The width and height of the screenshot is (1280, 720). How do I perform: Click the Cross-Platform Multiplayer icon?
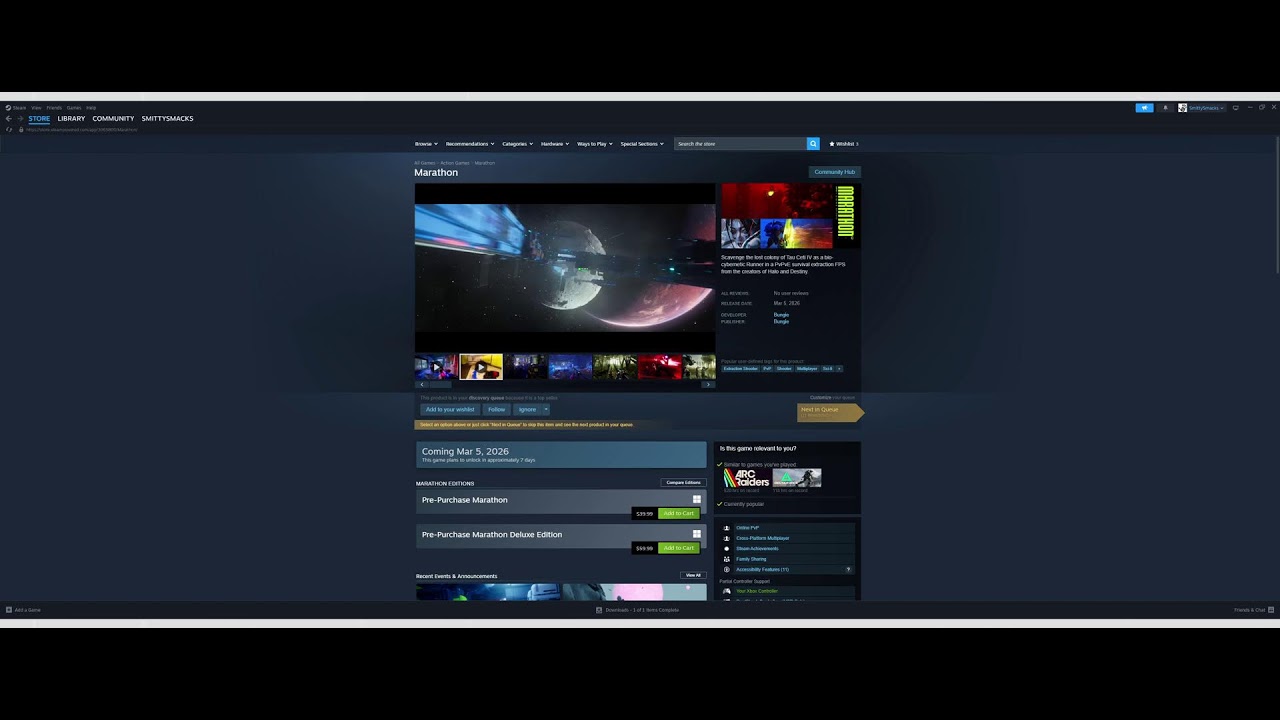point(727,538)
